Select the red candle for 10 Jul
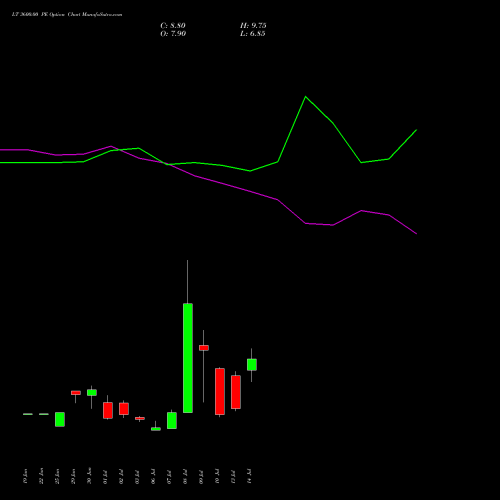The image size is (500, 500). coord(220,391)
